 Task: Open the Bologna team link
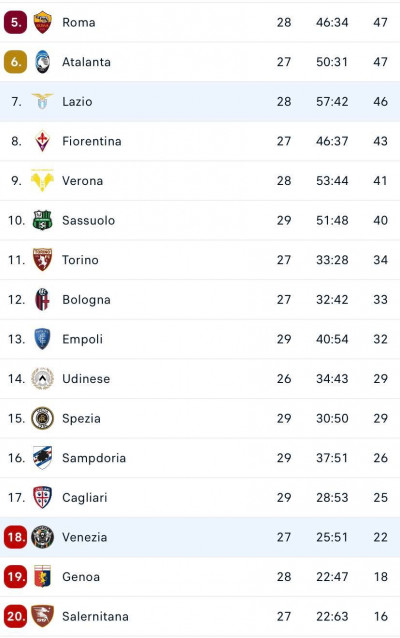86,299
